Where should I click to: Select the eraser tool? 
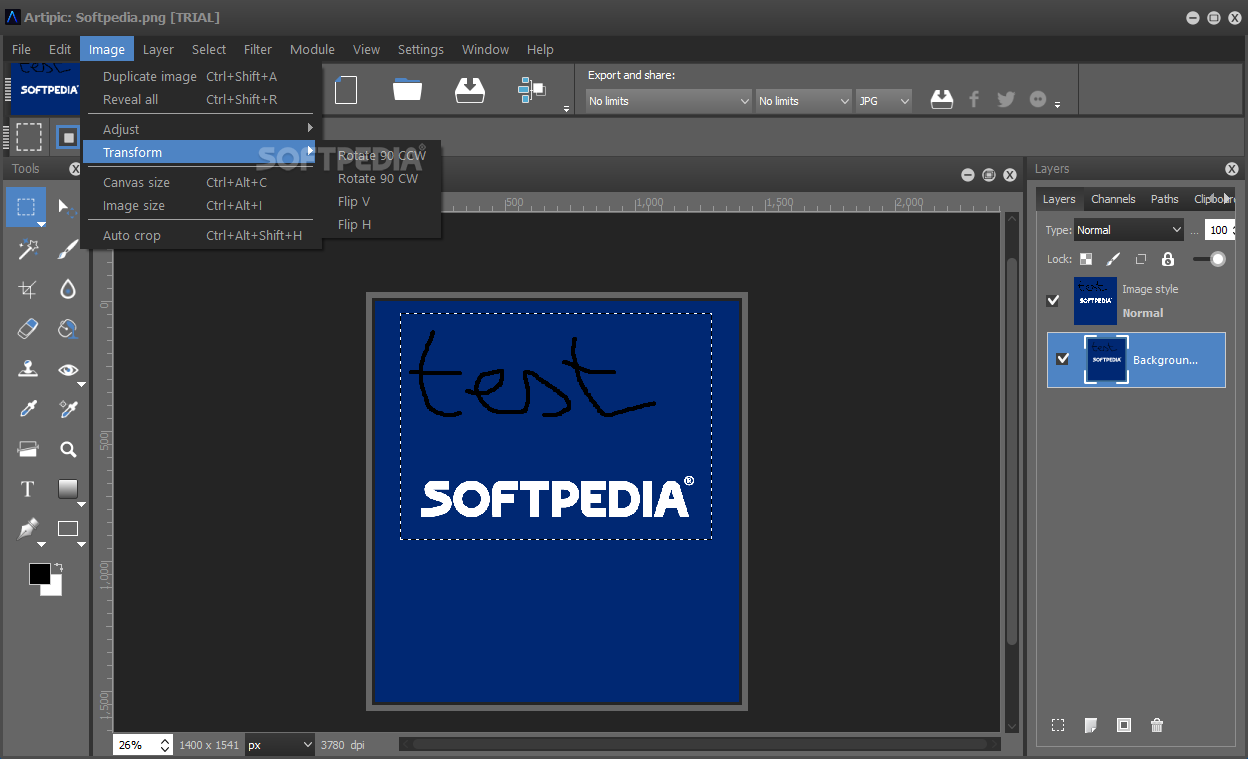(x=28, y=328)
